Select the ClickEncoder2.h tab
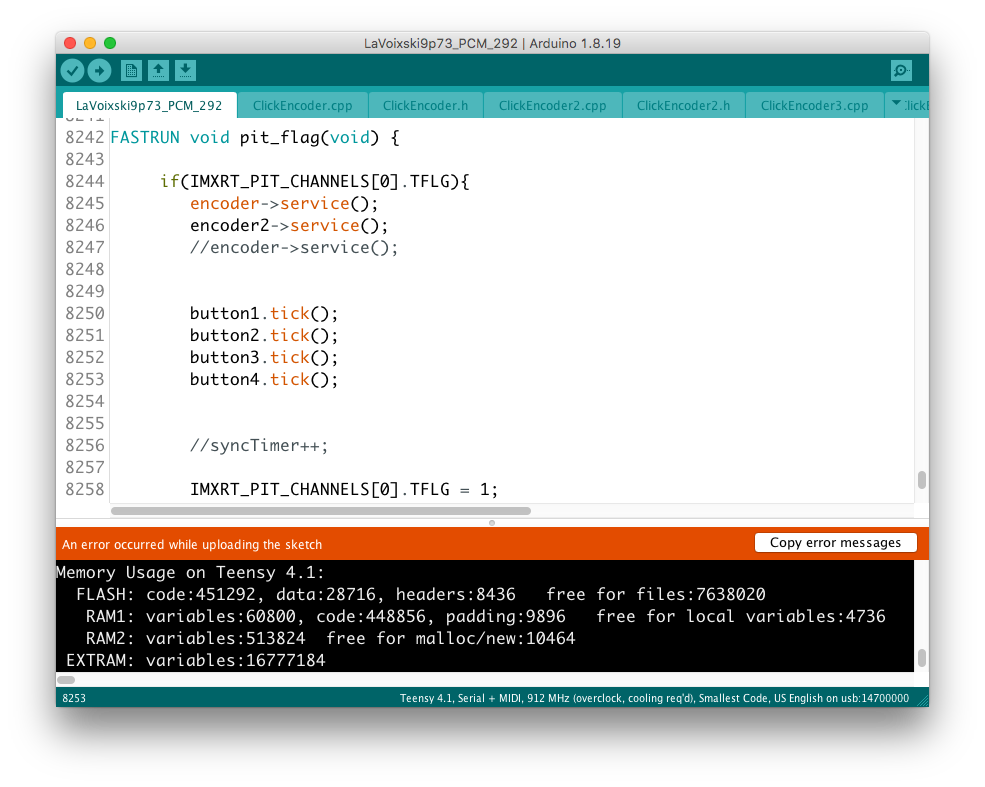The width and height of the screenshot is (985, 787). [683, 105]
